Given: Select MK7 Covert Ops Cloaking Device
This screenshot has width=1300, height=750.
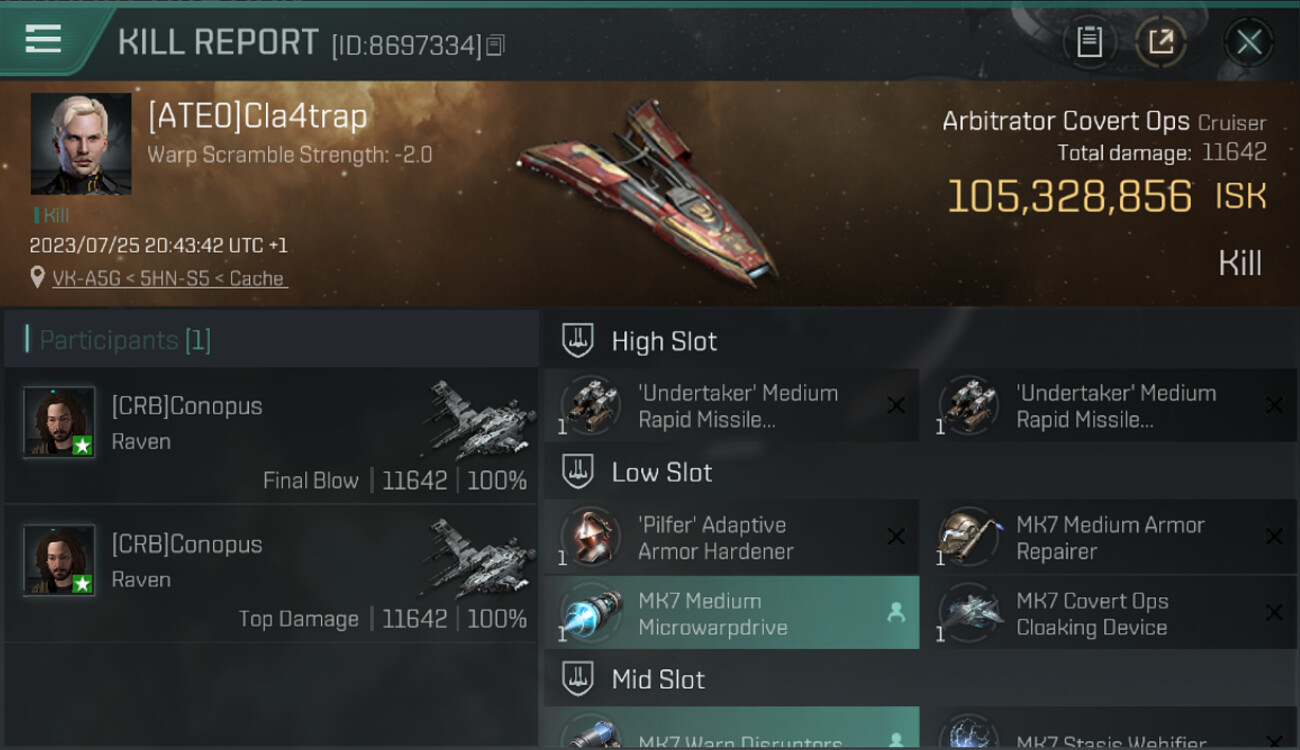Looking at the screenshot, I should point(1109,613).
